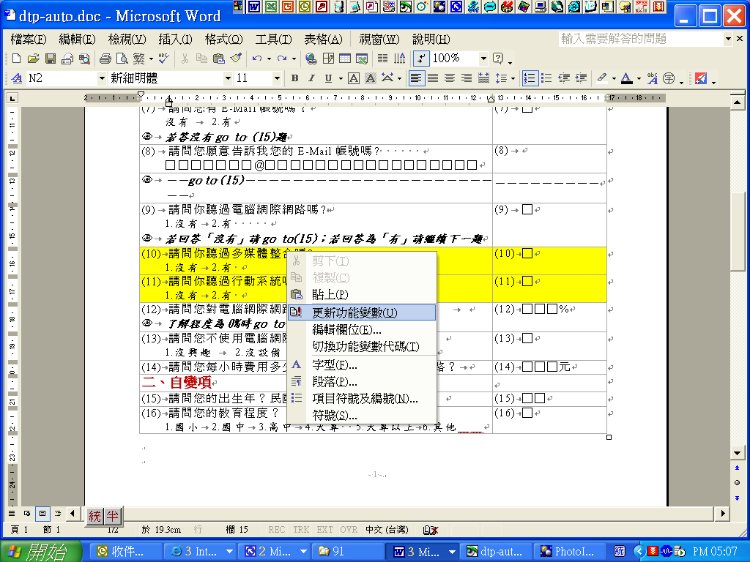This screenshot has height=562, width=750.
Task: Open the underline style dropdown arrow
Action: point(340,78)
